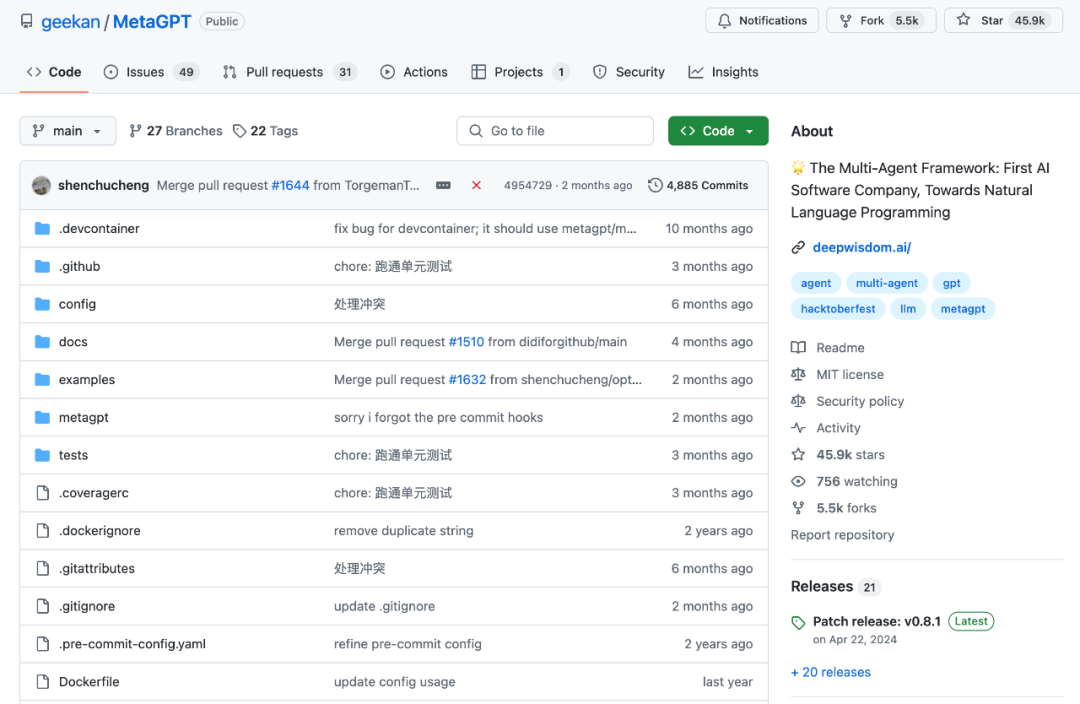Viewport: 1080px width, 704px height.
Task: View 27 Branches link
Action: point(176,131)
